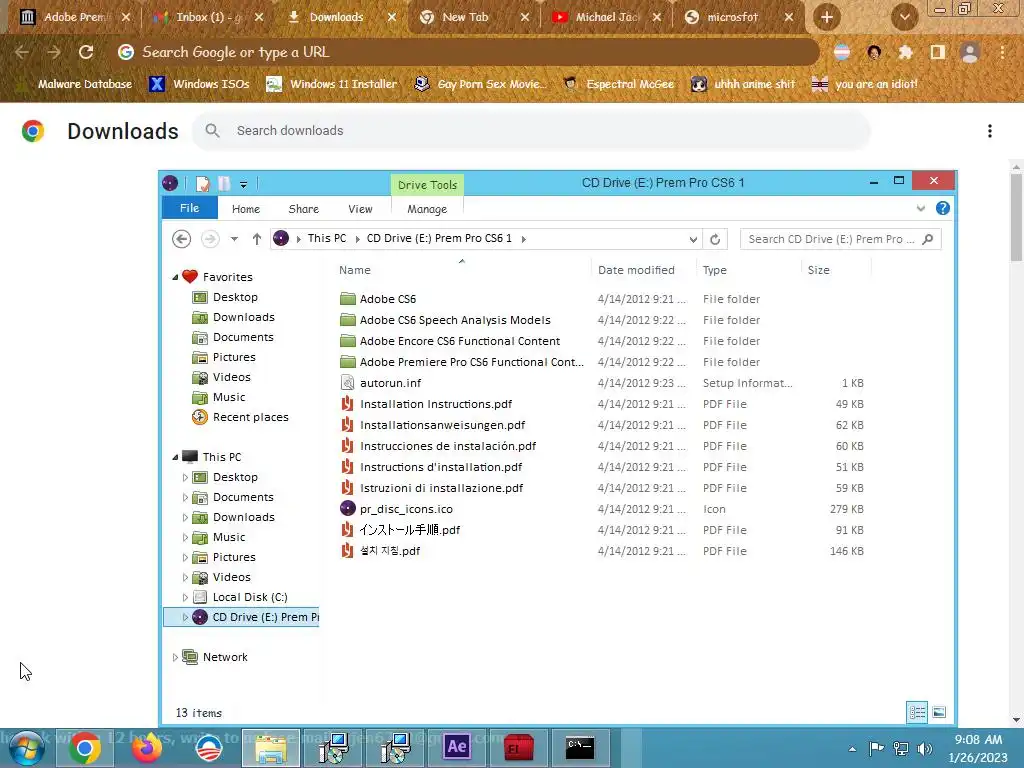Open Downloads page more actions menu

[990, 131]
